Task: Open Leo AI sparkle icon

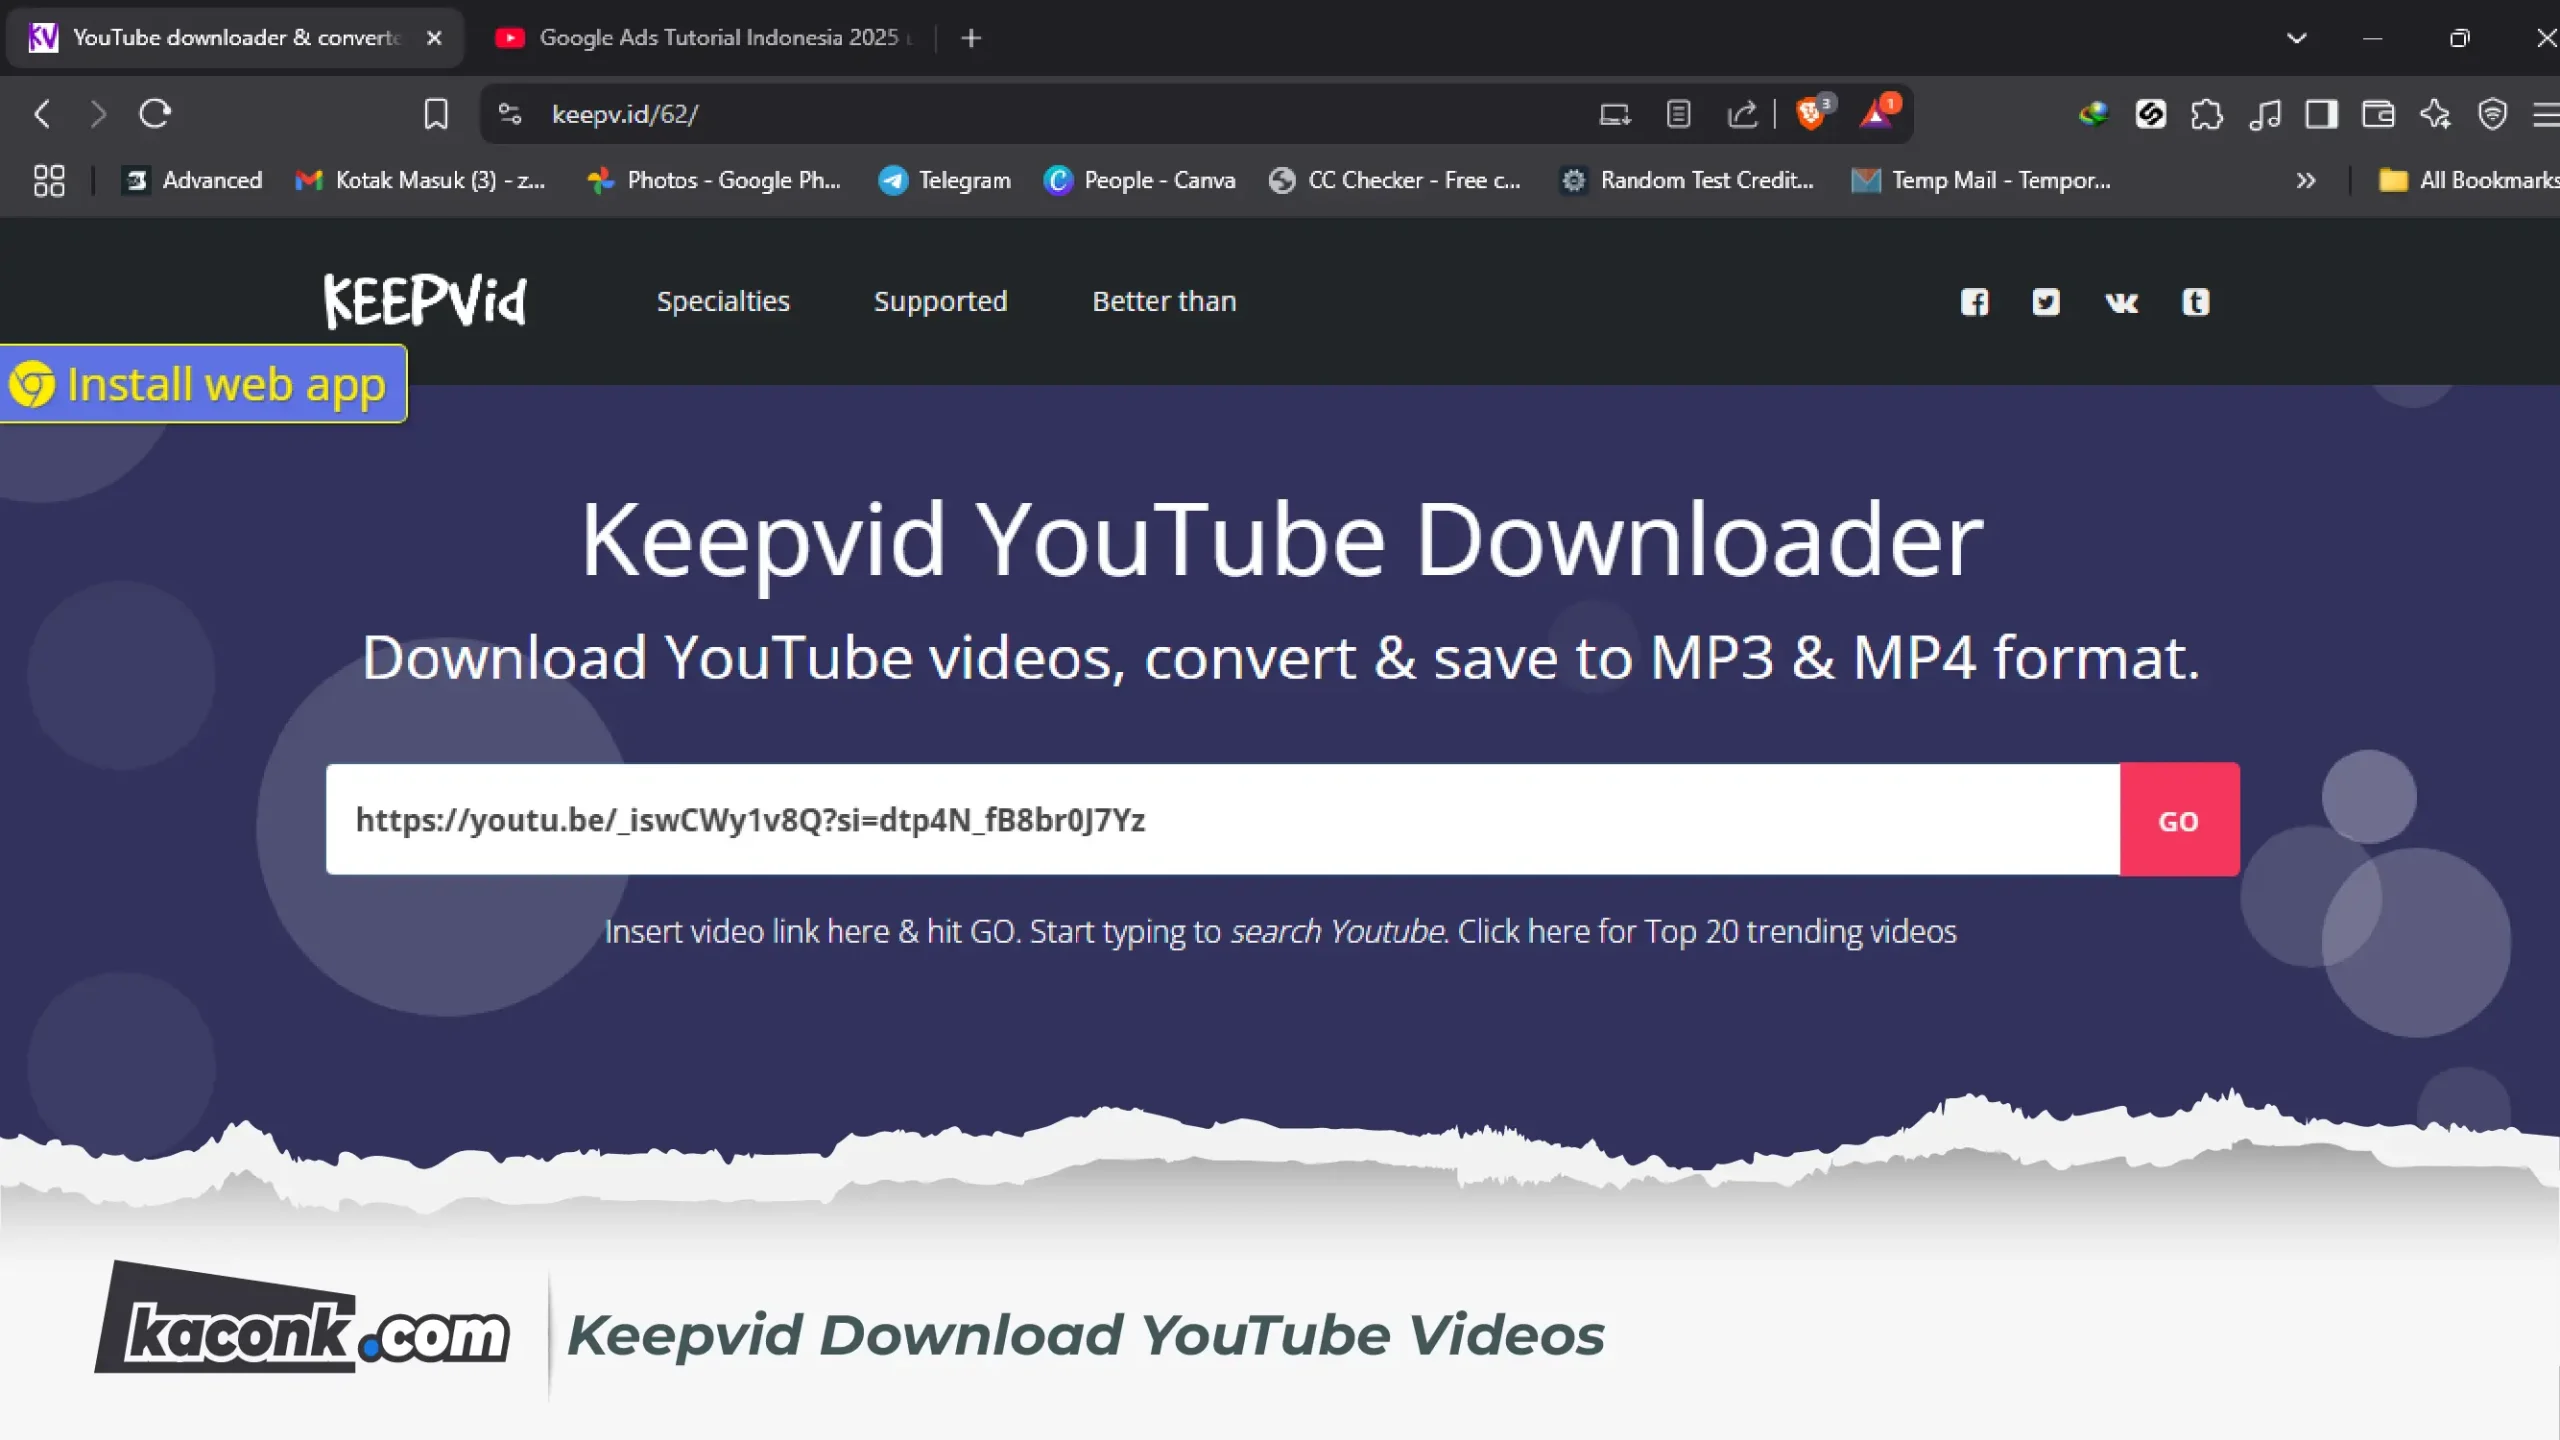Action: pos(2435,114)
